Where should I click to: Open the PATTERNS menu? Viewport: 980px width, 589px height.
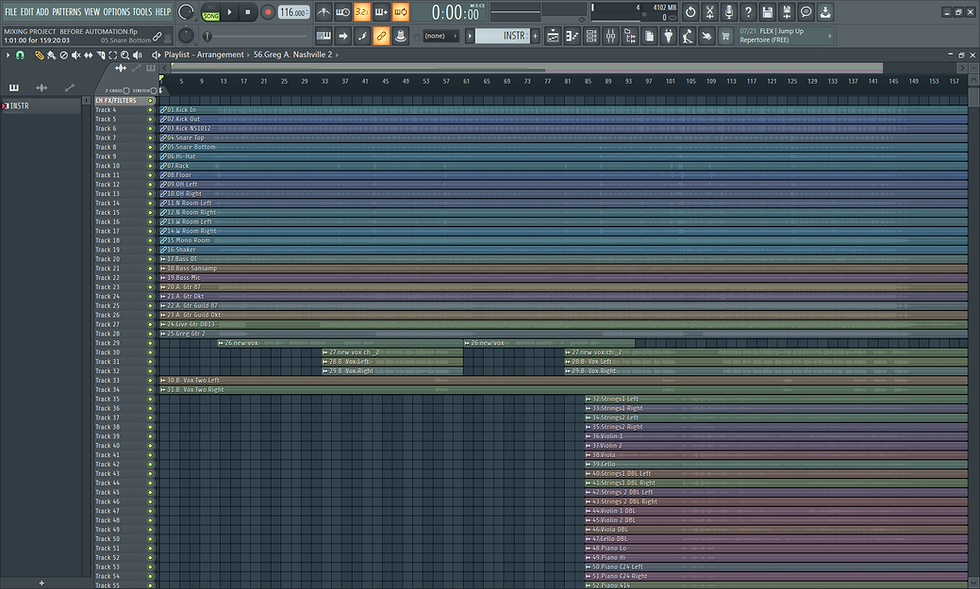coord(66,11)
